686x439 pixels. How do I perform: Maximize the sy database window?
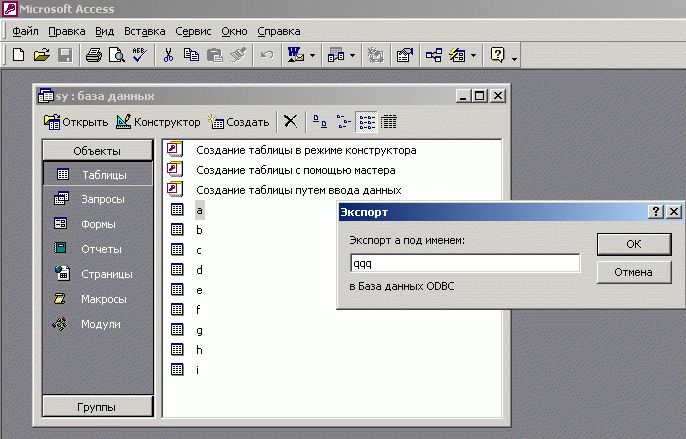480,96
